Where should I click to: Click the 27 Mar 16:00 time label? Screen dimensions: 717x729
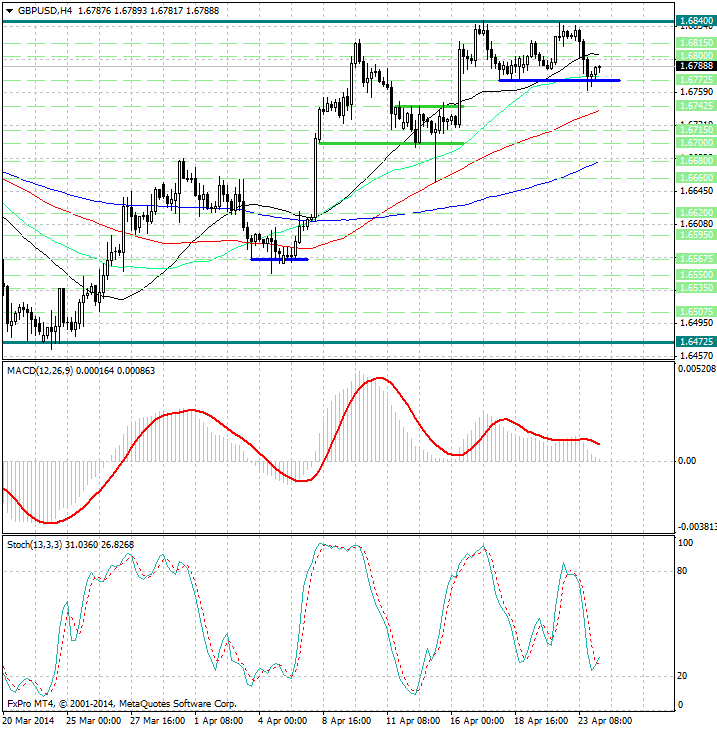[158, 721]
